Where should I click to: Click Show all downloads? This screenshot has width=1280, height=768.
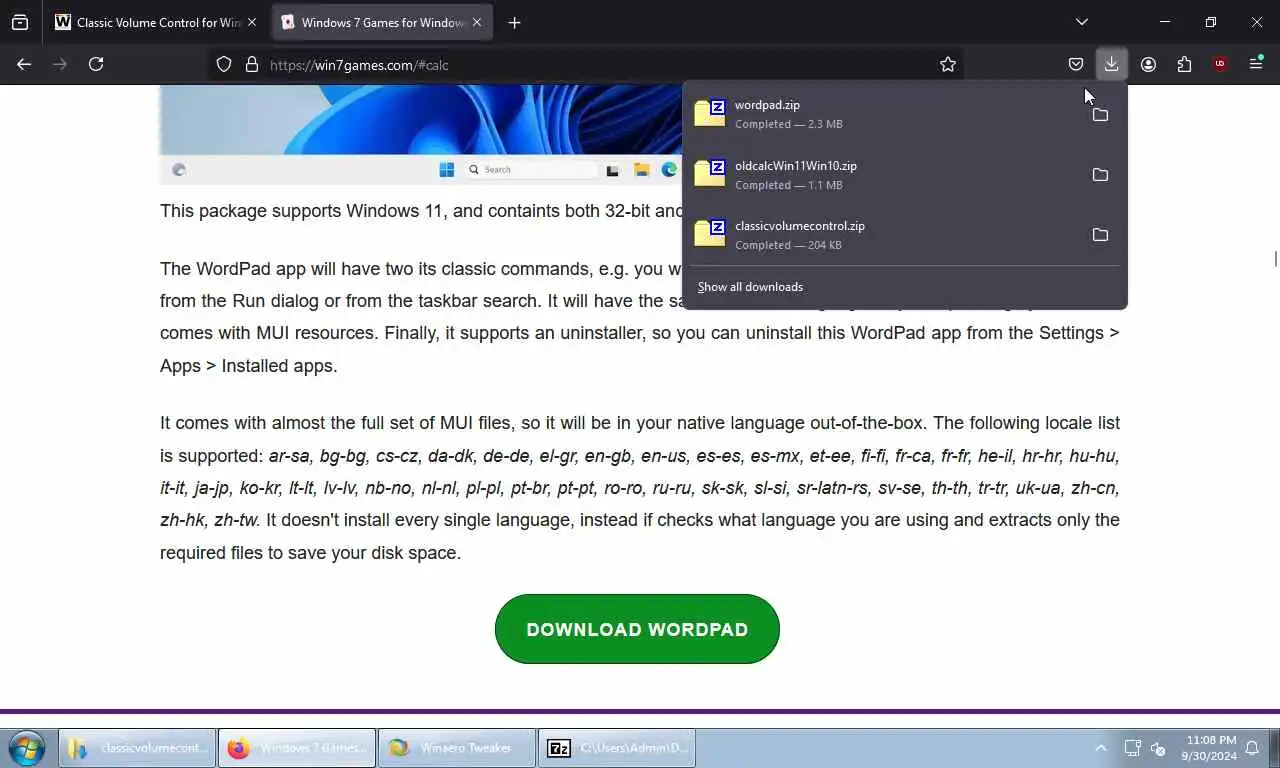click(x=750, y=287)
